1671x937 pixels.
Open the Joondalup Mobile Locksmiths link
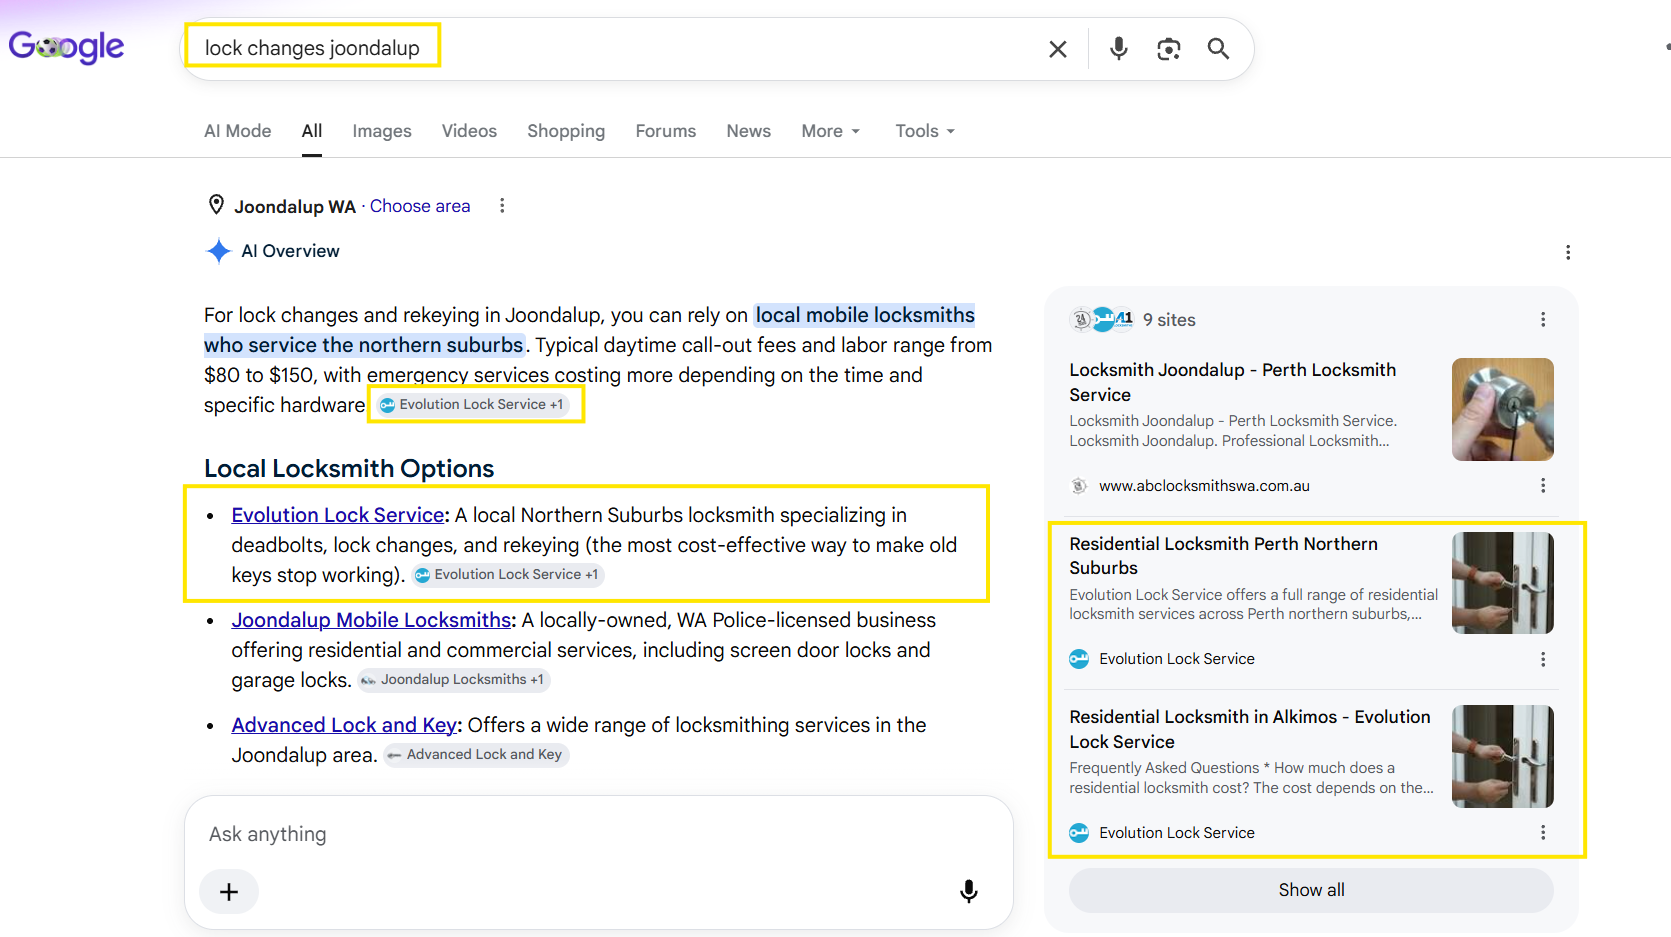coord(371,620)
